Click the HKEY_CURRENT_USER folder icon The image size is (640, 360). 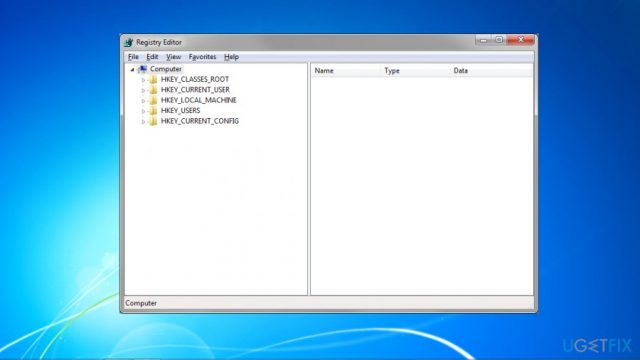[x=153, y=90]
